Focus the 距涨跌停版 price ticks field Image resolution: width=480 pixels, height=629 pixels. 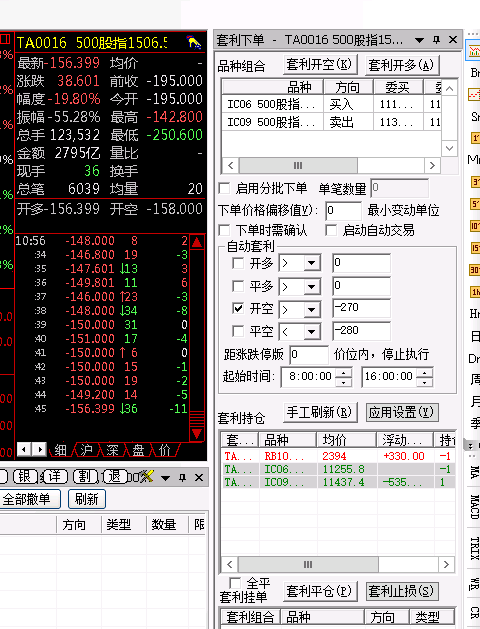308,355
